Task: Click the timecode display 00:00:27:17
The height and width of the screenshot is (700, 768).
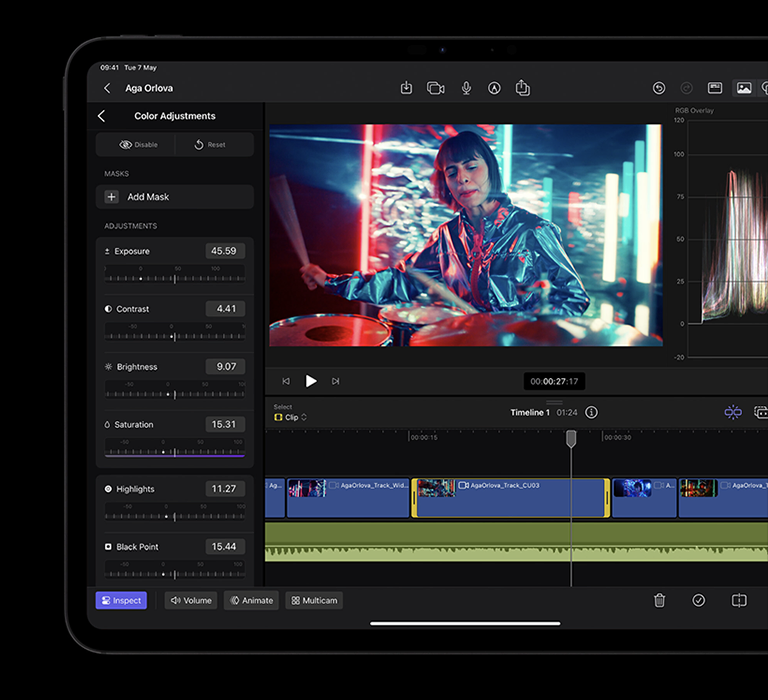Action: pos(554,381)
